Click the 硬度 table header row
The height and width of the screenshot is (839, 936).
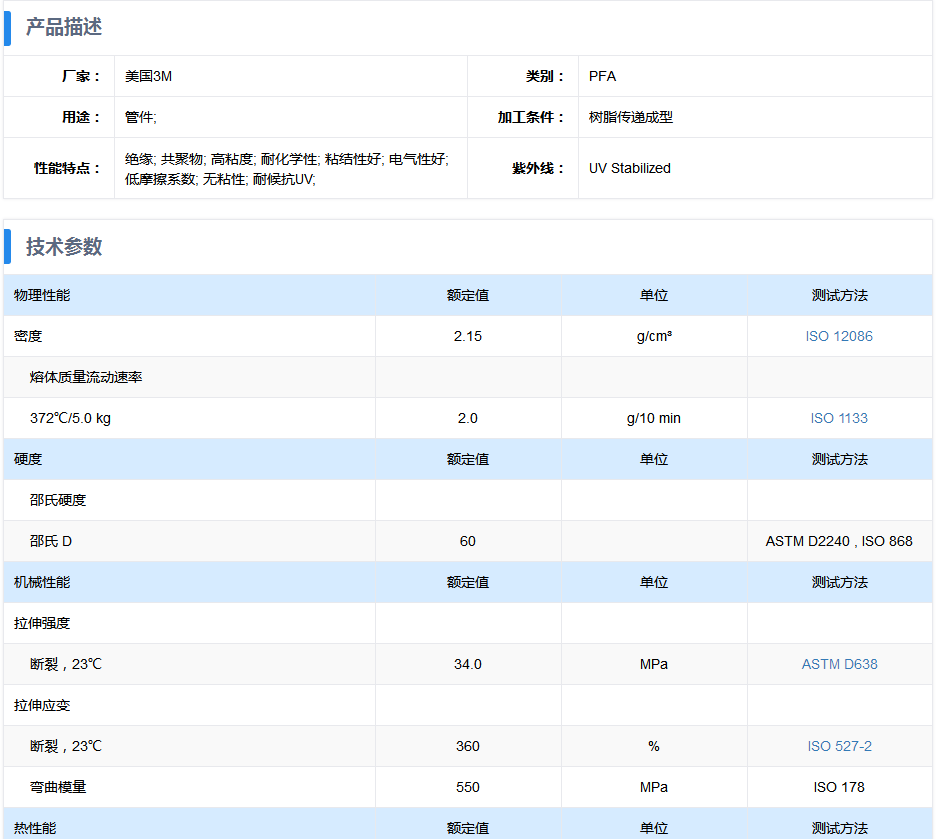point(28,459)
